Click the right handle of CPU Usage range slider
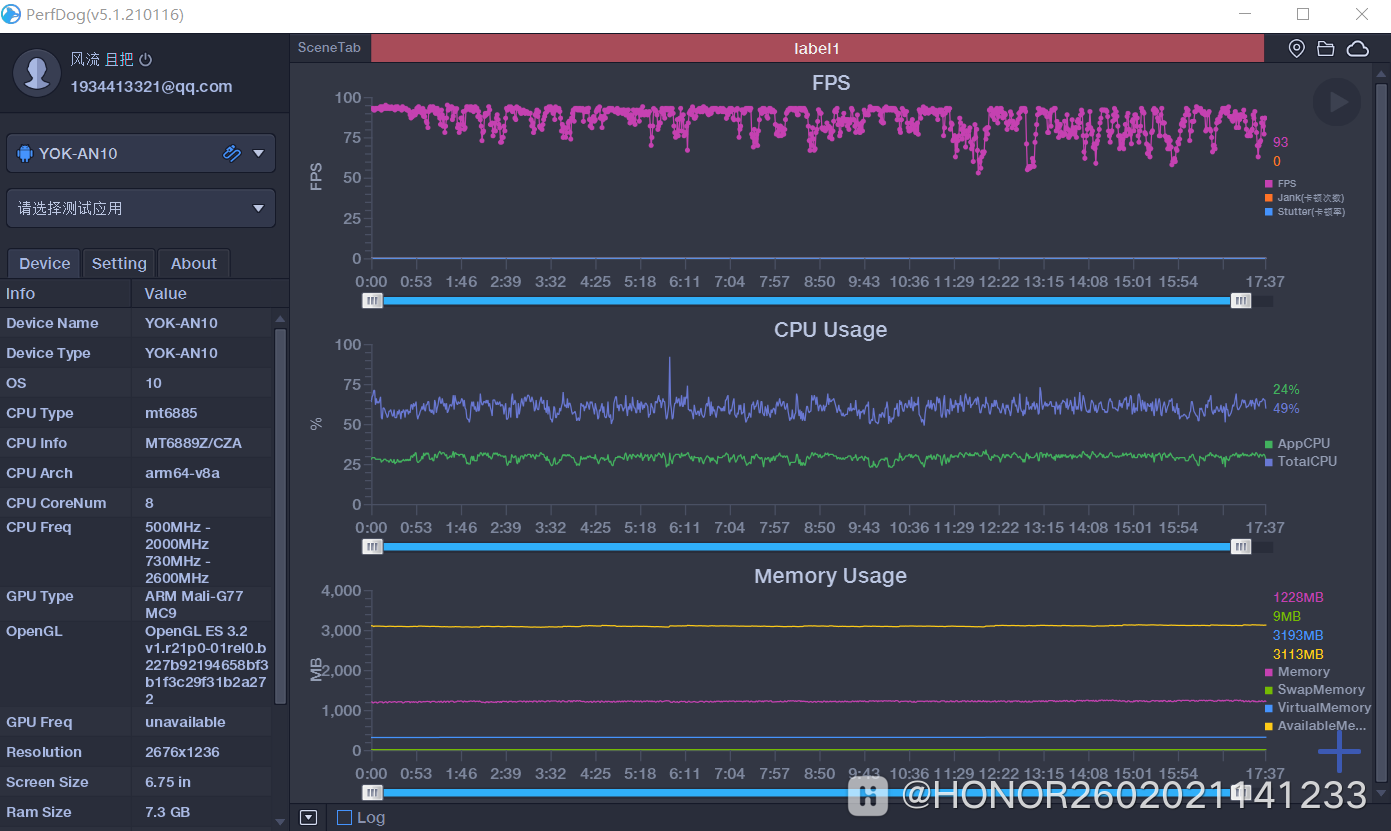1391x831 pixels. click(1241, 546)
